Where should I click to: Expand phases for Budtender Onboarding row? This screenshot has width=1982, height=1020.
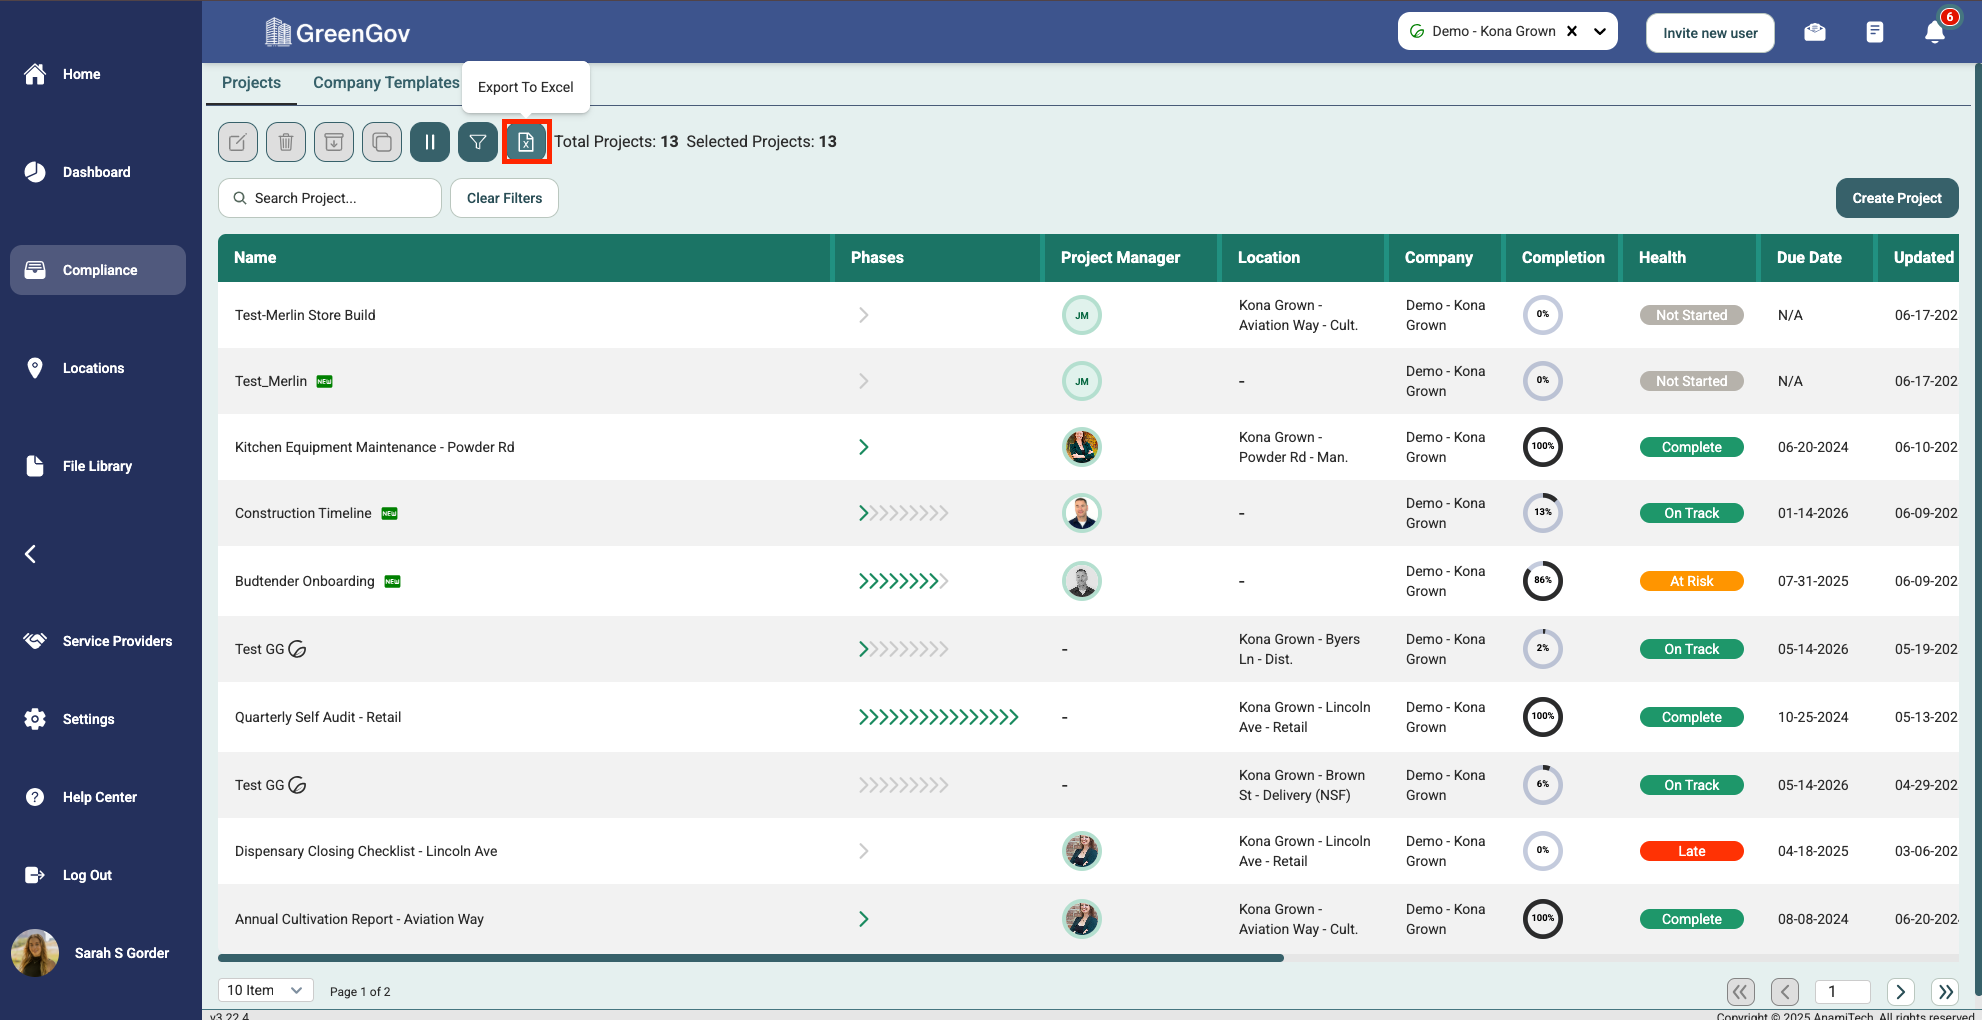coord(903,581)
